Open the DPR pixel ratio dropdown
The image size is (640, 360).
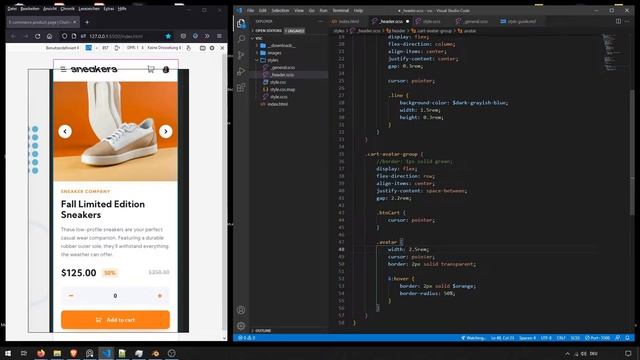pos(135,48)
